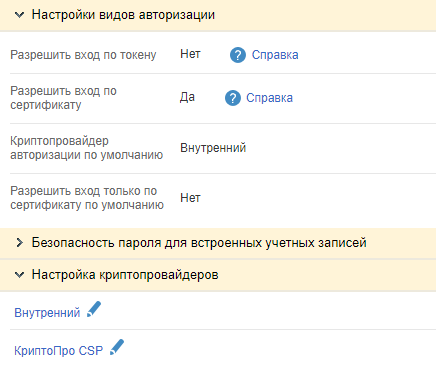Open the help icon for token login
436x369 pixels.
tap(238, 55)
